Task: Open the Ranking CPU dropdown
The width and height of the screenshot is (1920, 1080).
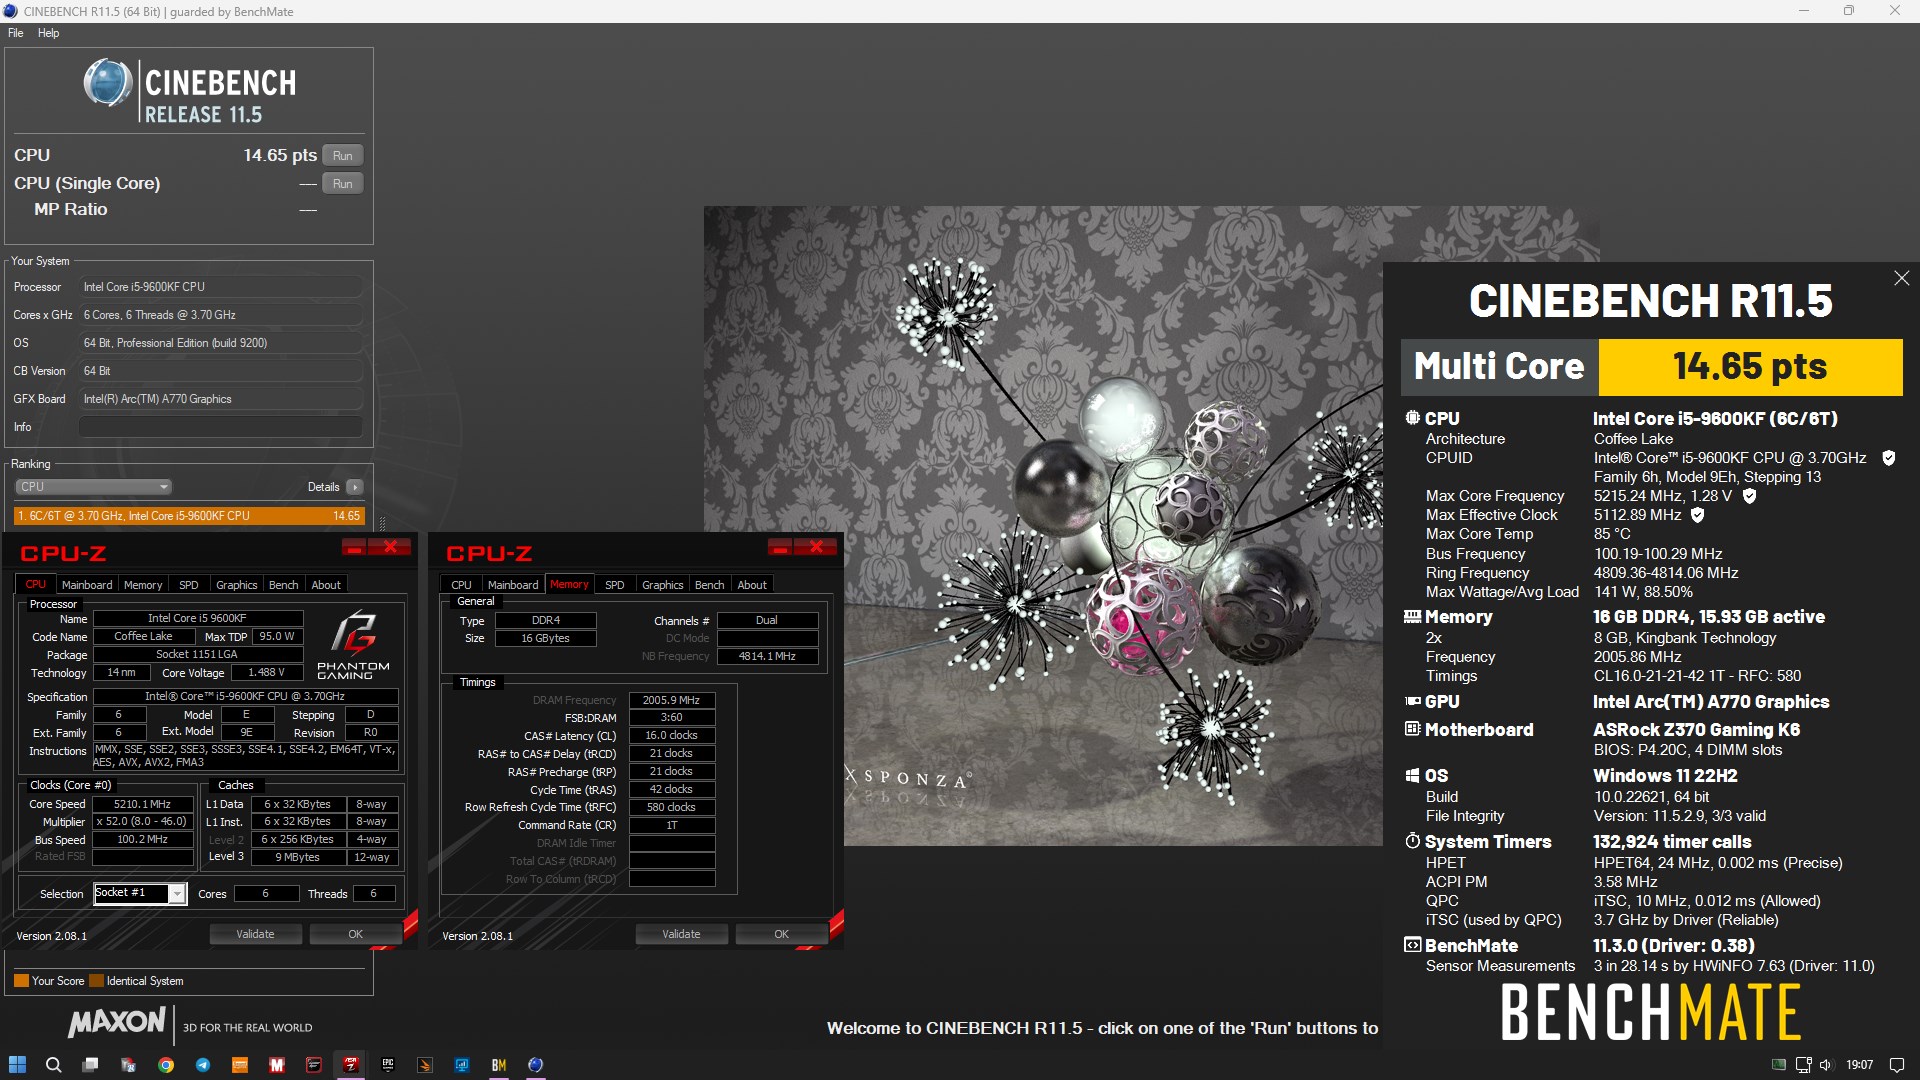Action: [93, 487]
